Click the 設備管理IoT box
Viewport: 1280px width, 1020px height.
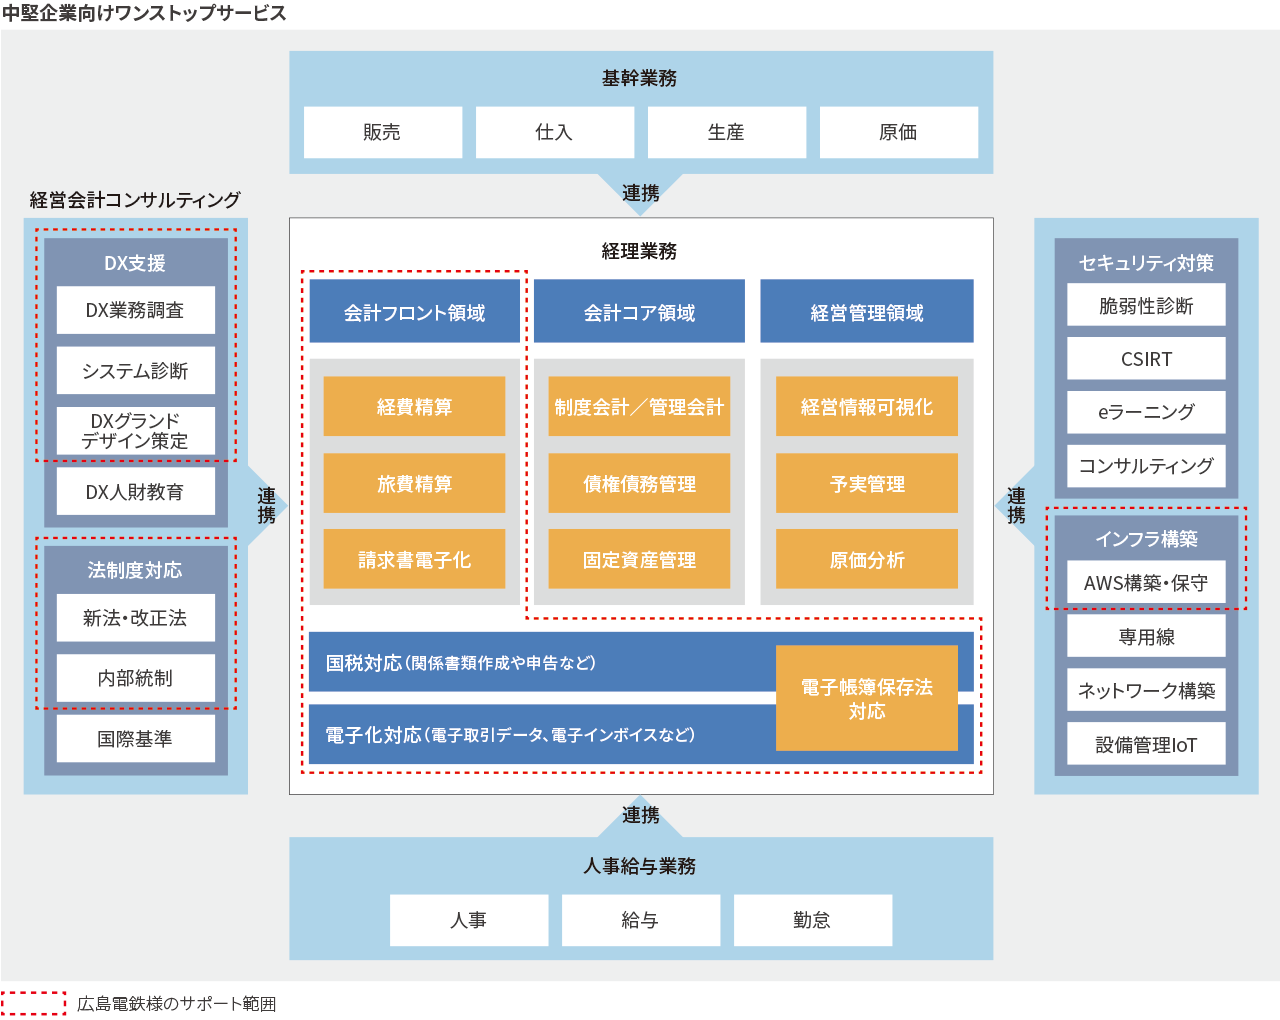click(x=1146, y=744)
